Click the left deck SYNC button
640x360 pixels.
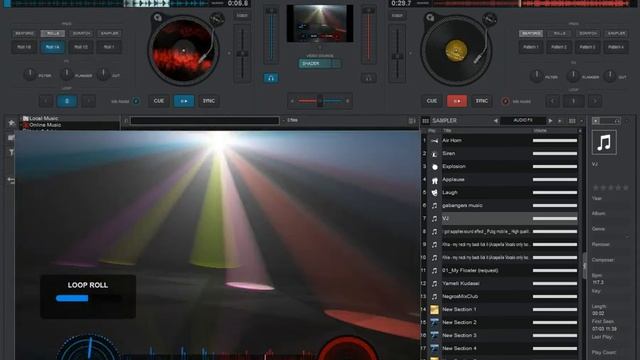[209, 101]
